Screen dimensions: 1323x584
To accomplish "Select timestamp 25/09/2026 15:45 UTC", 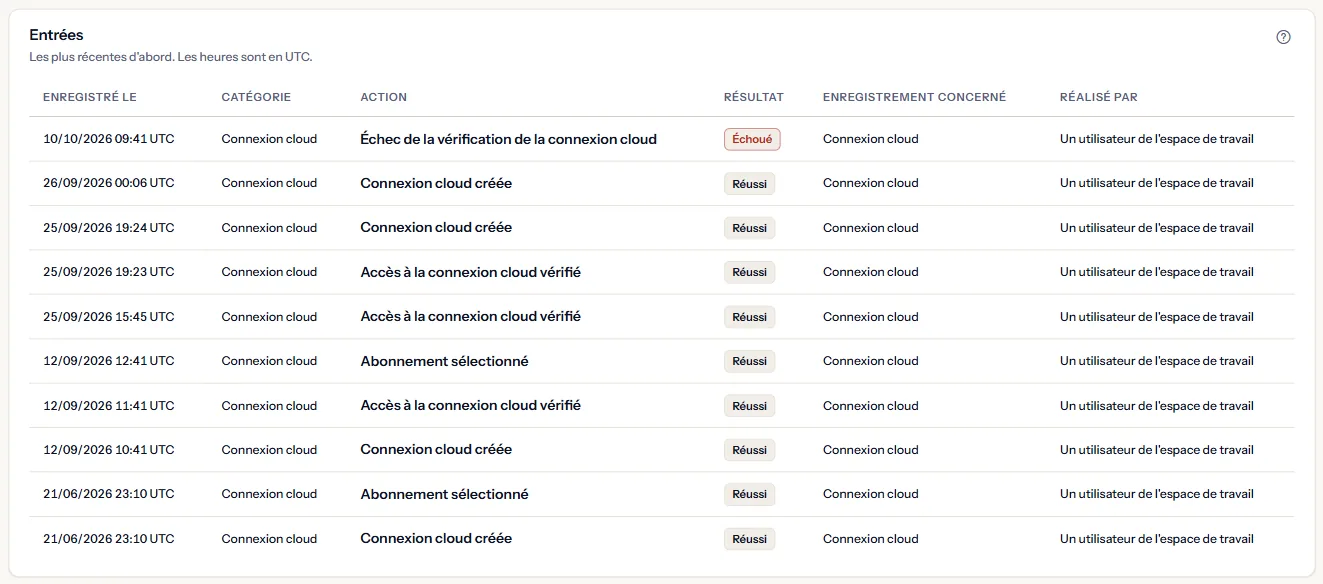I will pyautogui.click(x=109, y=317).
